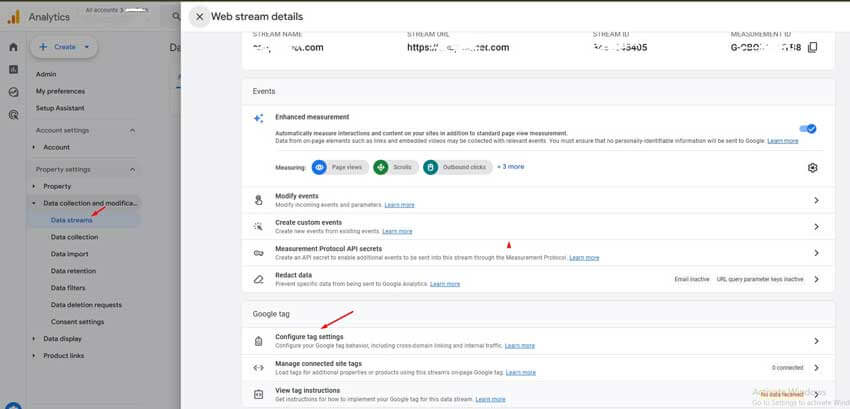Click the Scrolls chip
This screenshot has width=850, height=409.
coord(396,168)
